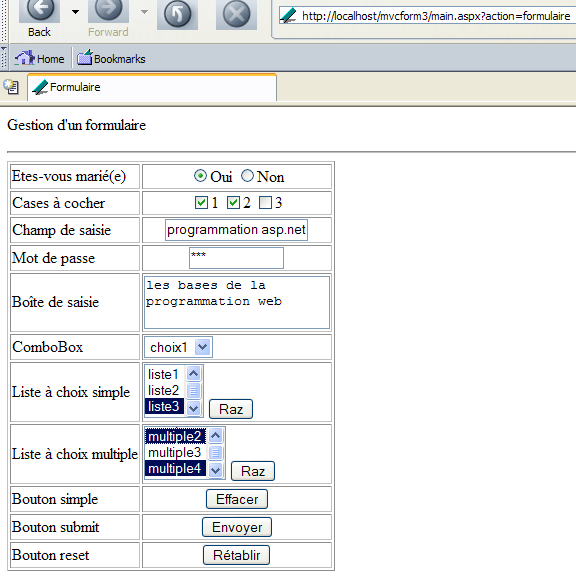Select the Non radio button
Image resolution: width=576 pixels, height=576 pixels.
point(247,176)
